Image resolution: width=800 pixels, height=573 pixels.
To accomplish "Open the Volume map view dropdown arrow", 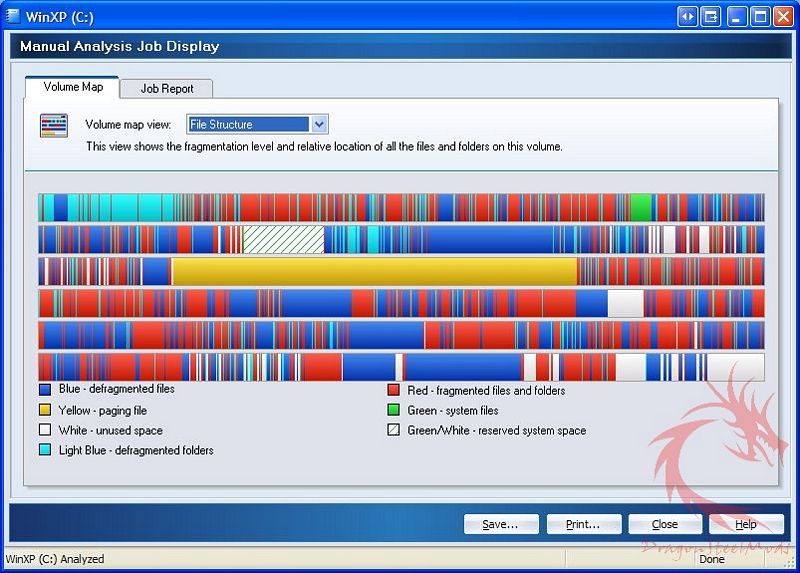I will point(319,125).
